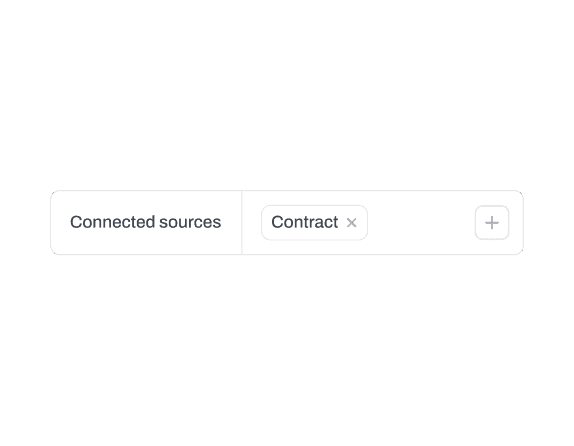Viewport: 574px width, 446px height.
Task: Click the Connected sources label
Action: point(145,222)
